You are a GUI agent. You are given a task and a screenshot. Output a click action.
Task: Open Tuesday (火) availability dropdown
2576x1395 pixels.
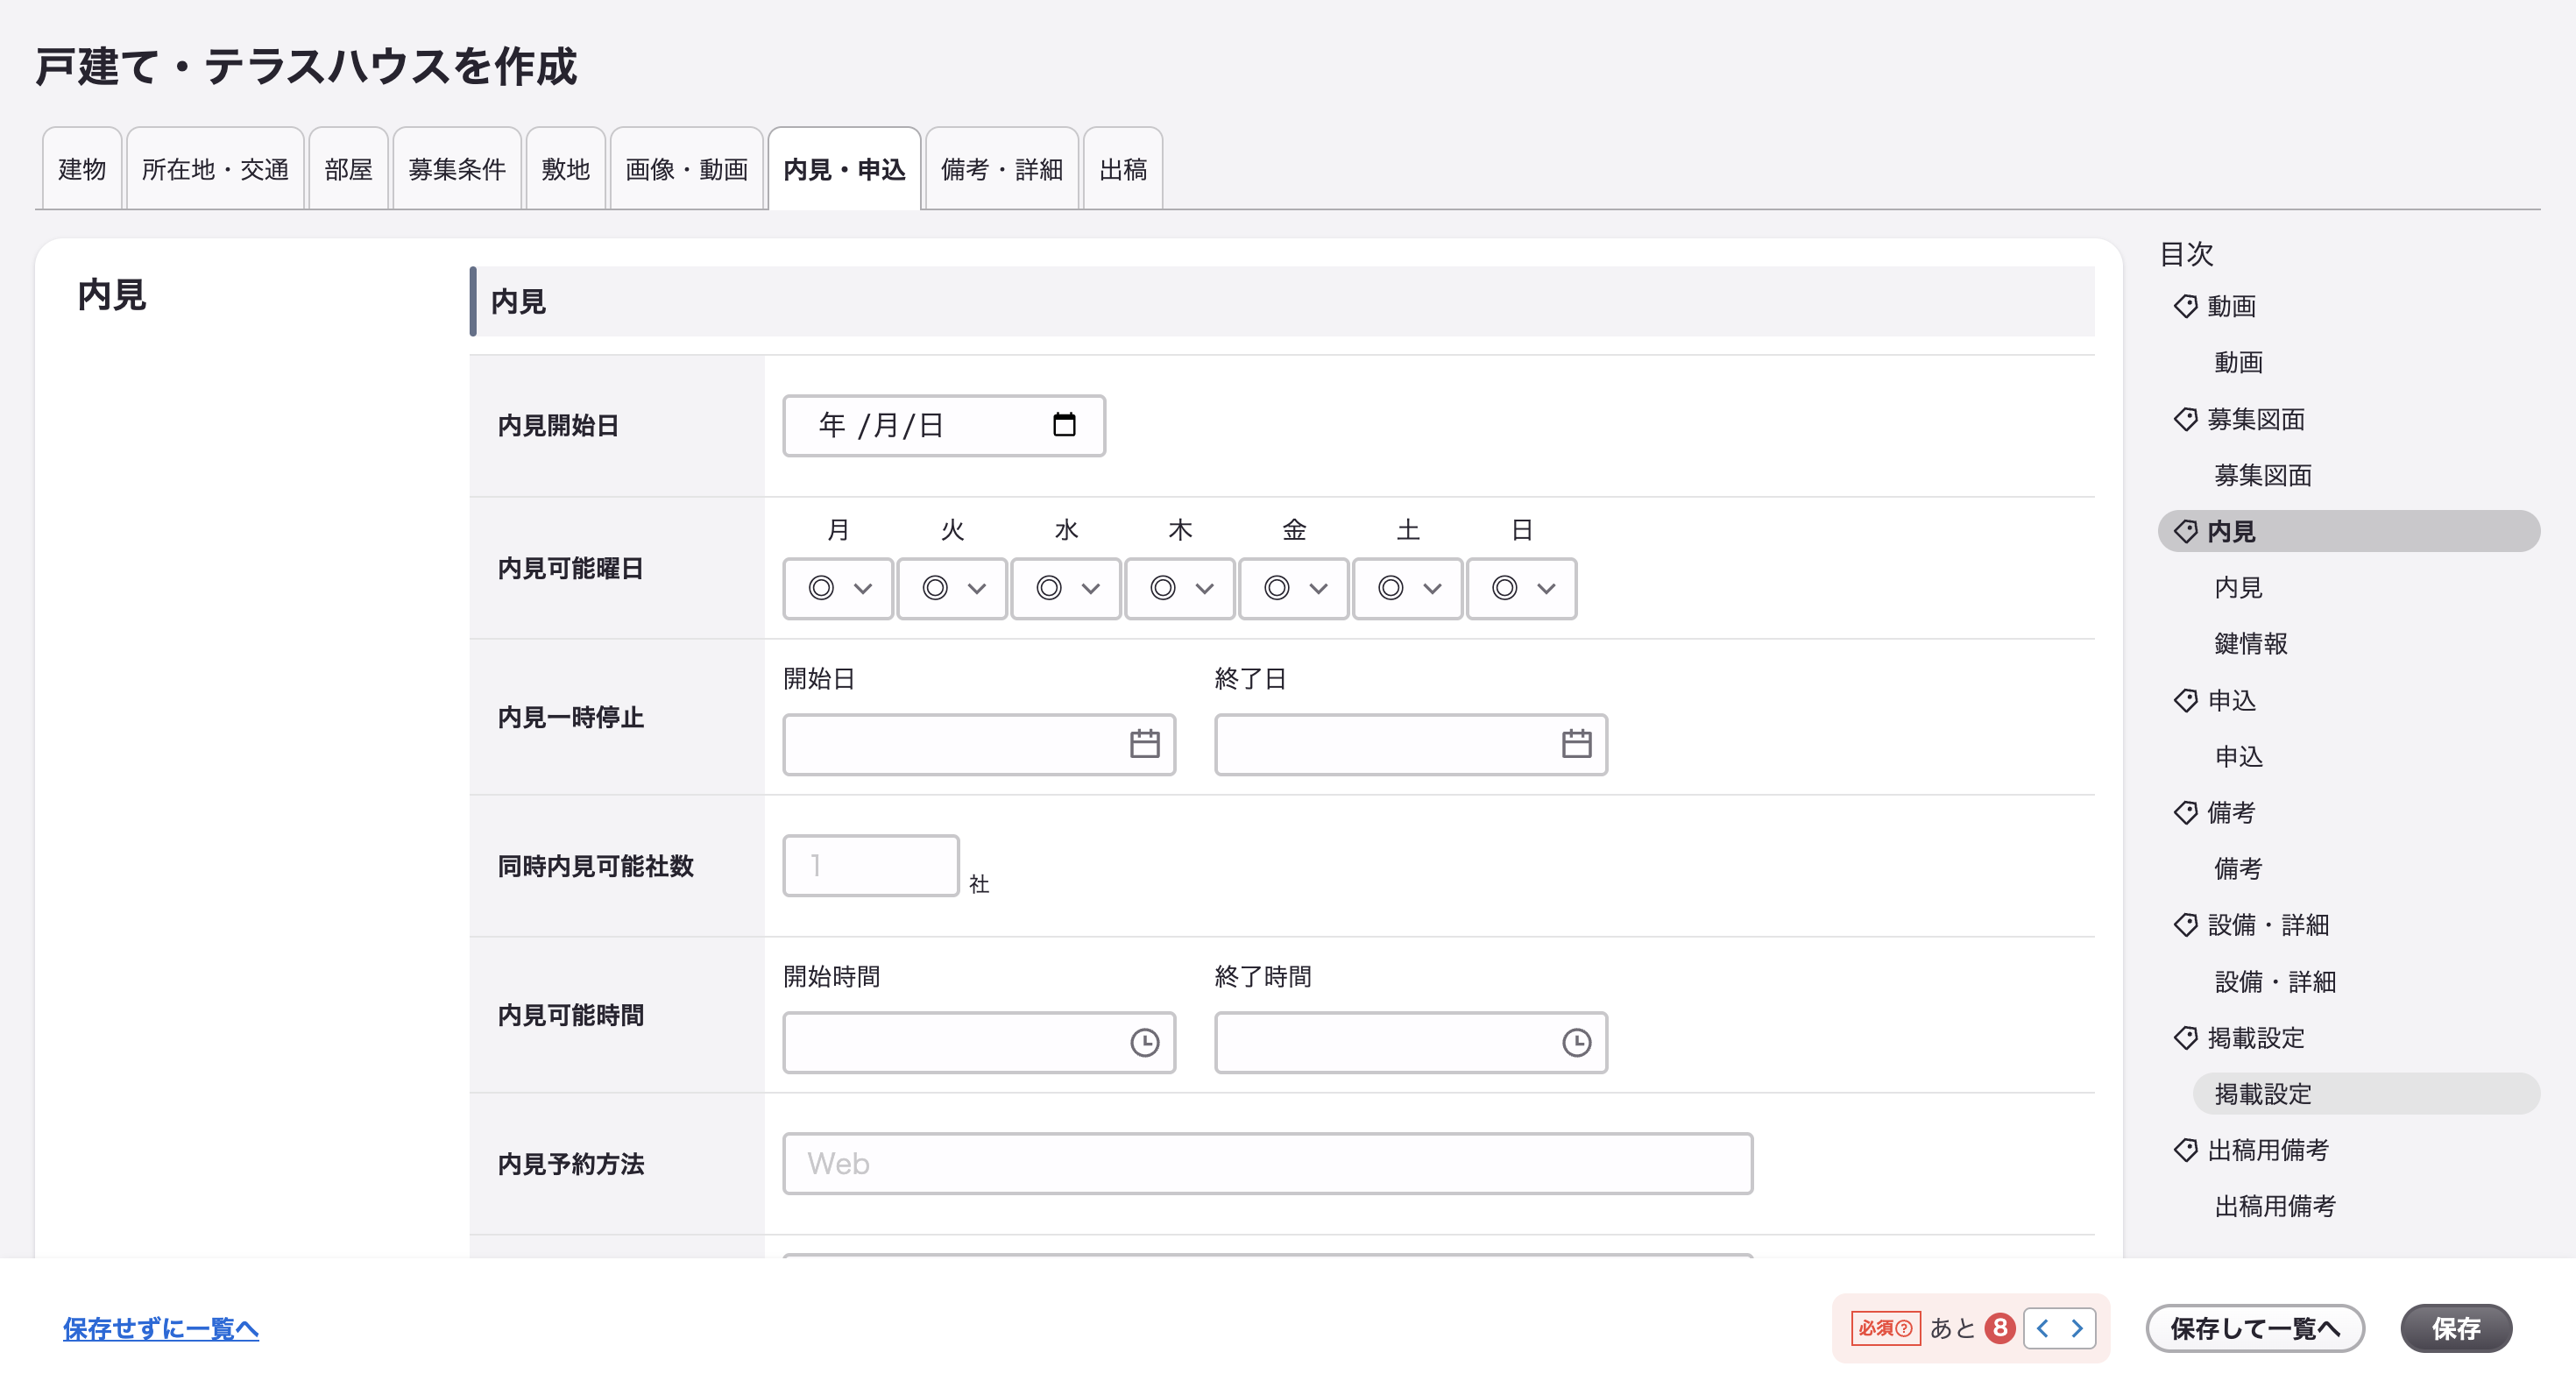tap(952, 589)
